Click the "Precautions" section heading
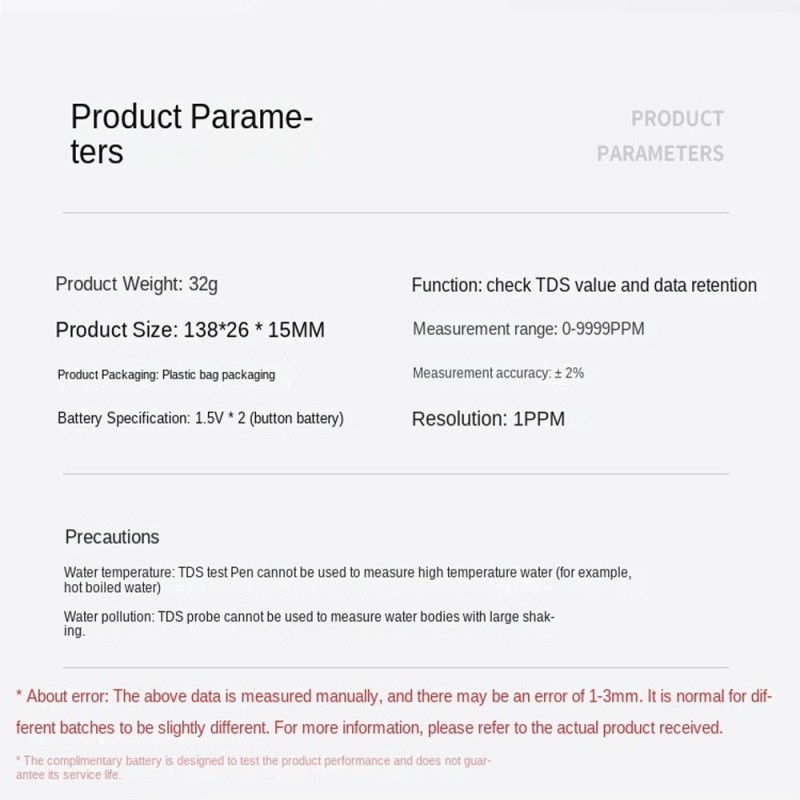Viewport: 800px width, 800px height. tap(112, 537)
